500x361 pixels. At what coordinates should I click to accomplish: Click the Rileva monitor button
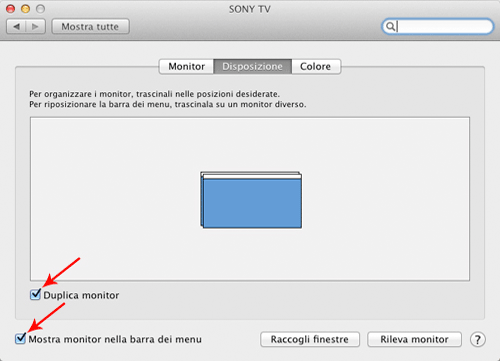click(x=414, y=339)
